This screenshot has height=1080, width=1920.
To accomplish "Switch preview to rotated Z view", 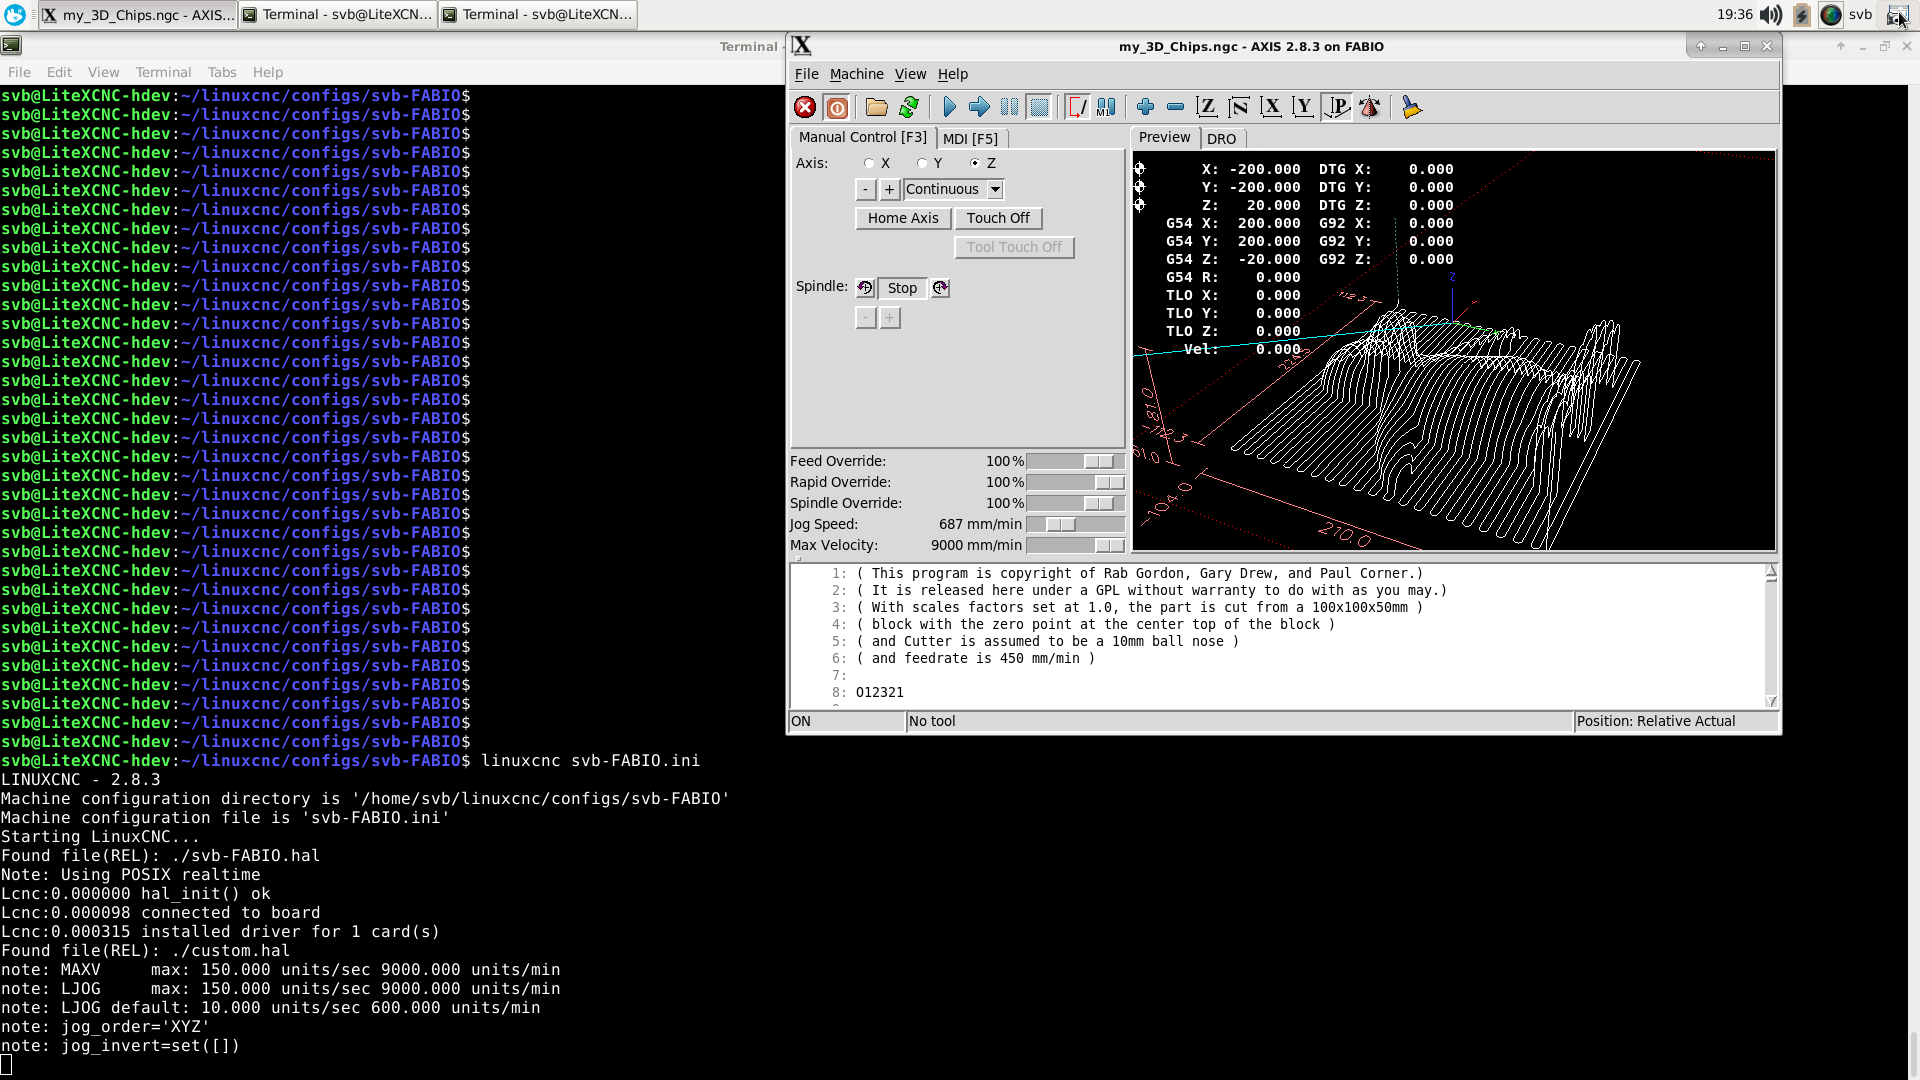I will pyautogui.click(x=1239, y=107).
